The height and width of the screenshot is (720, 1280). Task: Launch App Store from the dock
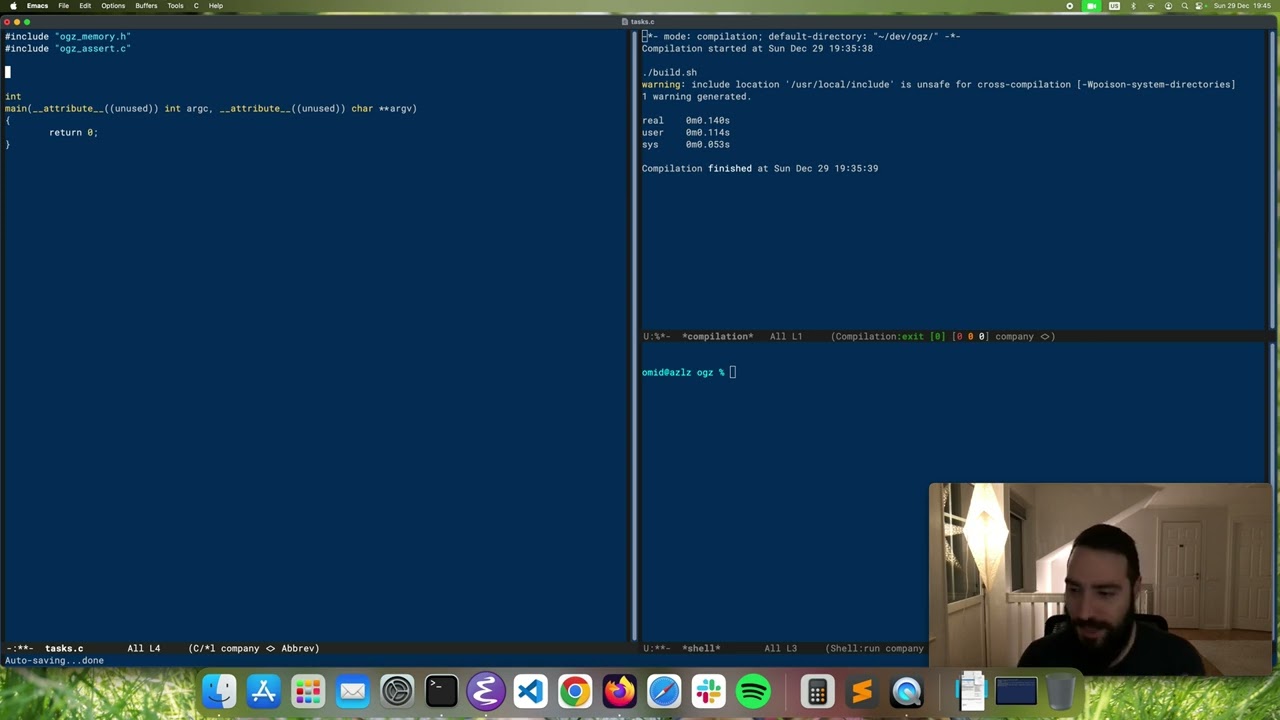click(264, 691)
